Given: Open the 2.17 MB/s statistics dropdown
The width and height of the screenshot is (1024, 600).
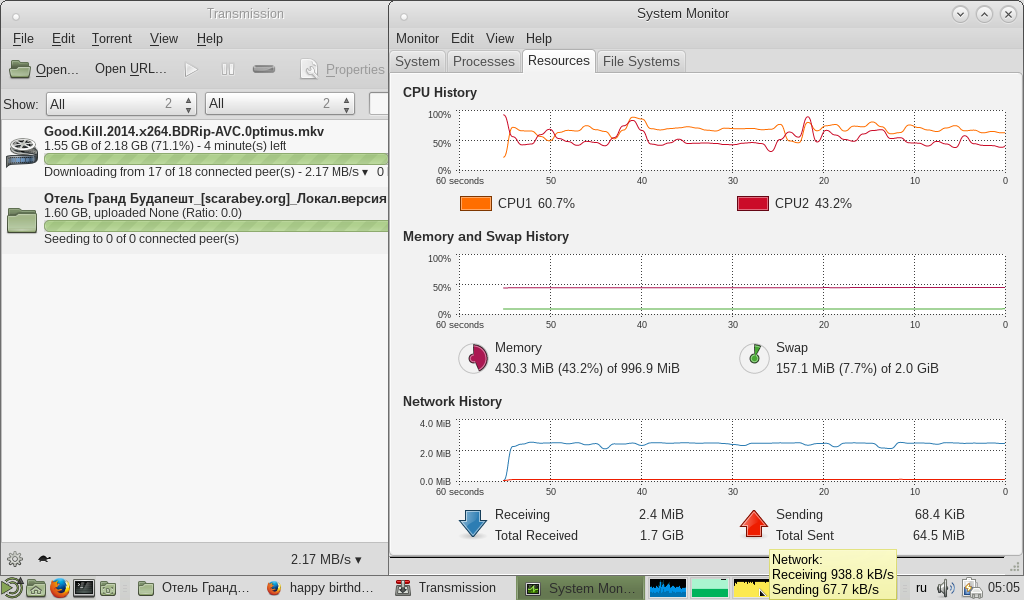Looking at the screenshot, I should pyautogui.click(x=326, y=559).
